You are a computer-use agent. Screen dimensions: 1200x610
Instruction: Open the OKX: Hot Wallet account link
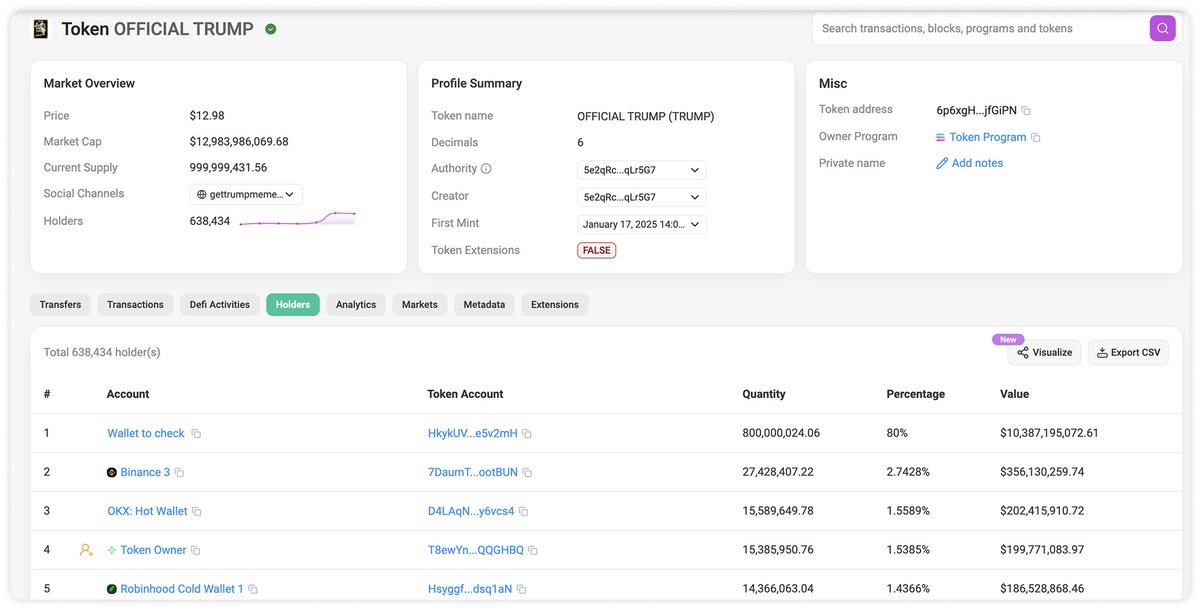point(147,511)
